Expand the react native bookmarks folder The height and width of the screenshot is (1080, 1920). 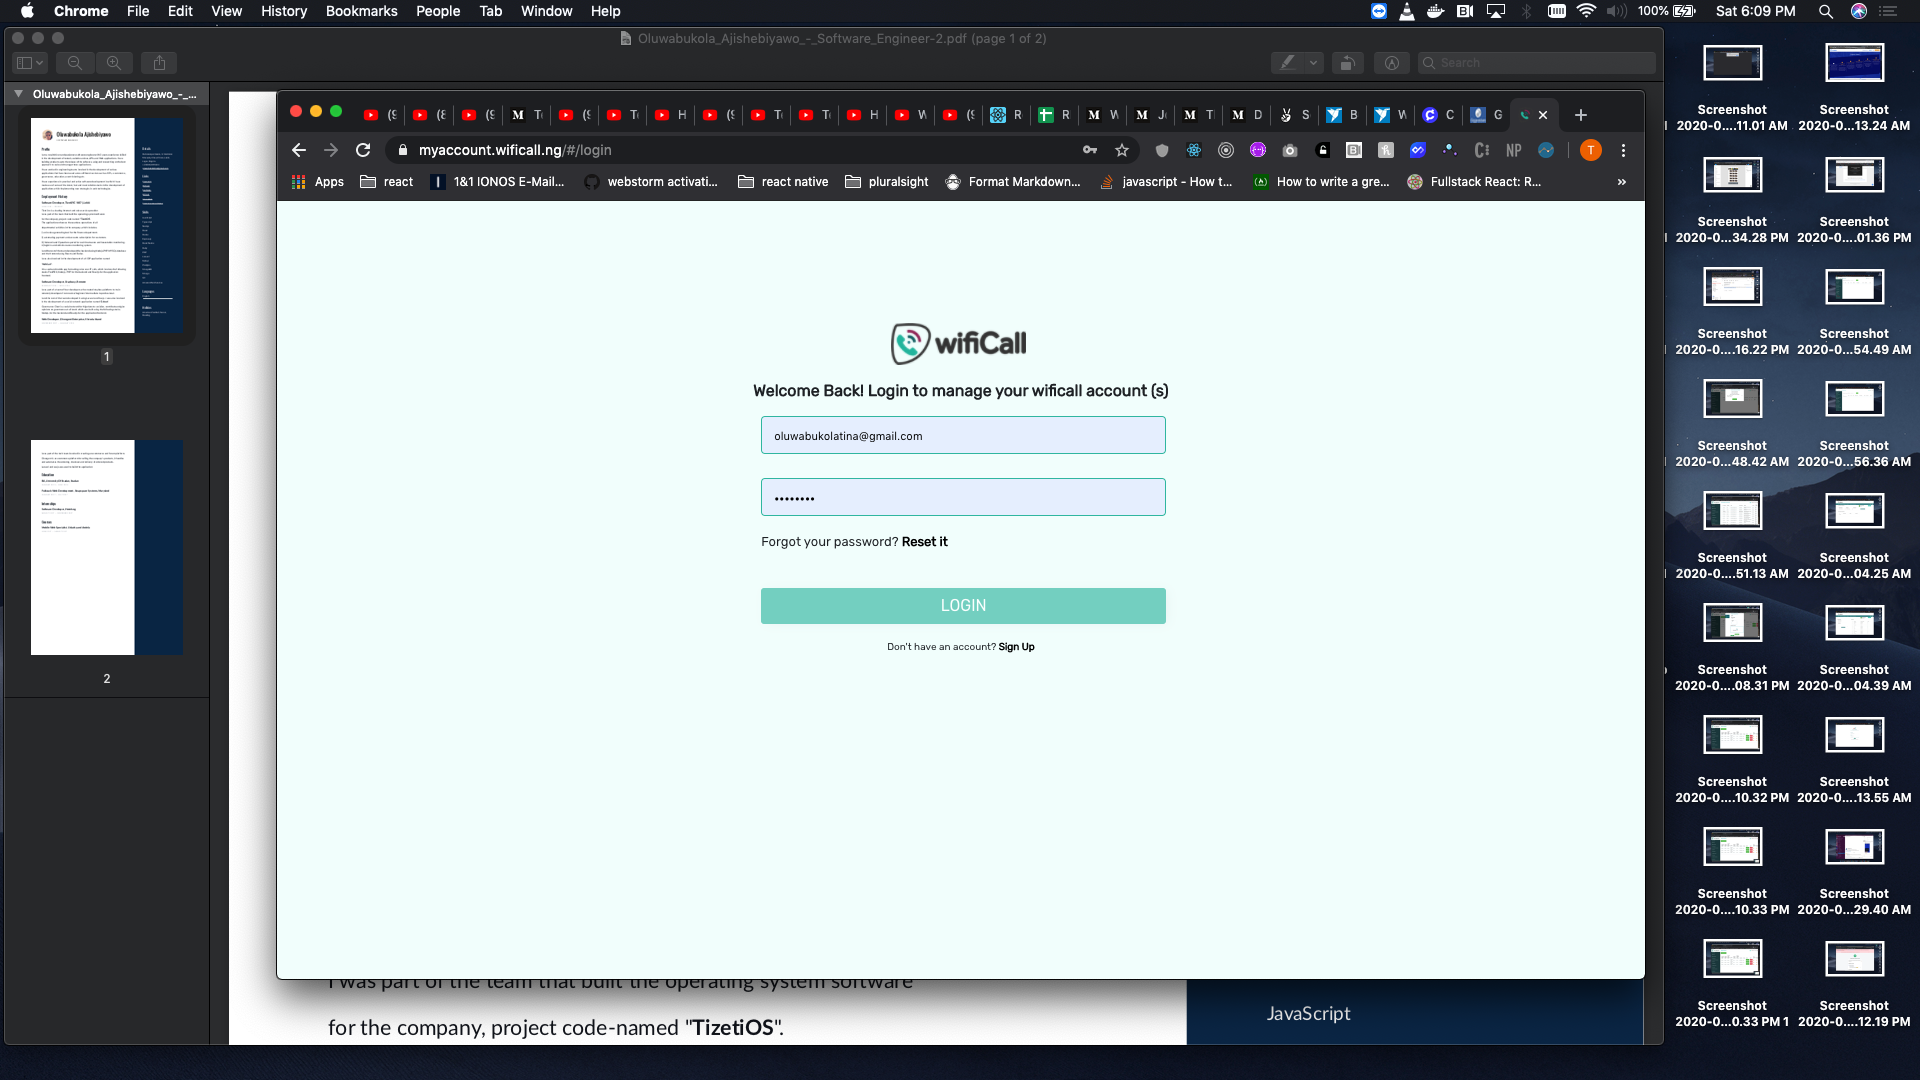tap(783, 182)
